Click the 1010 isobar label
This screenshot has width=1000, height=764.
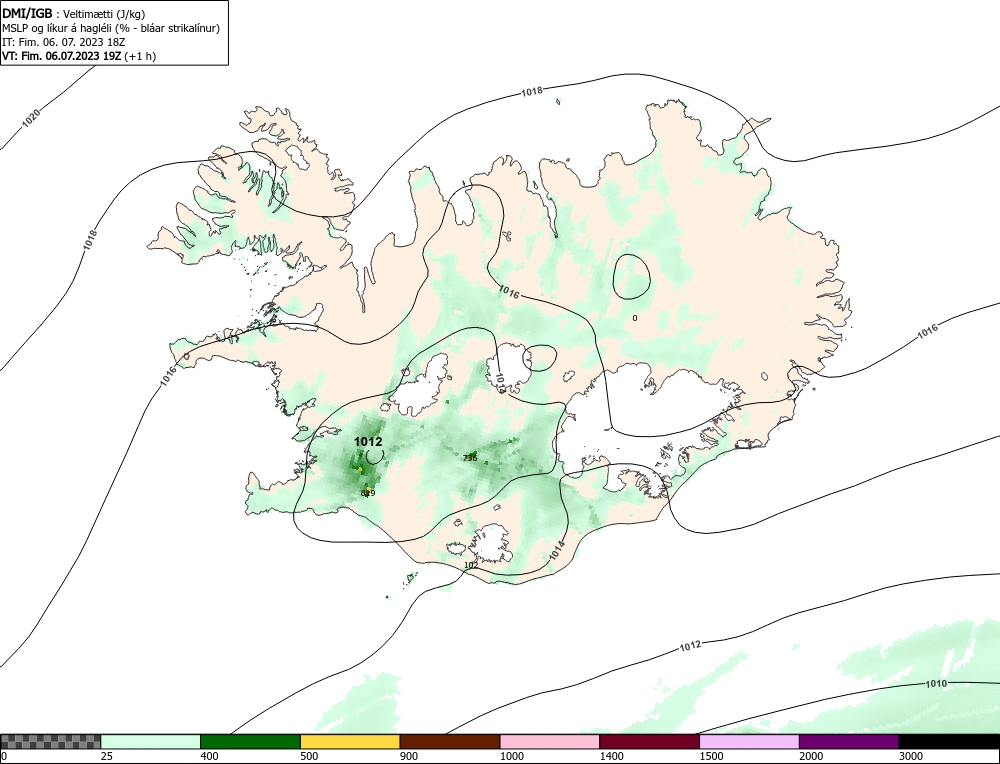click(936, 684)
